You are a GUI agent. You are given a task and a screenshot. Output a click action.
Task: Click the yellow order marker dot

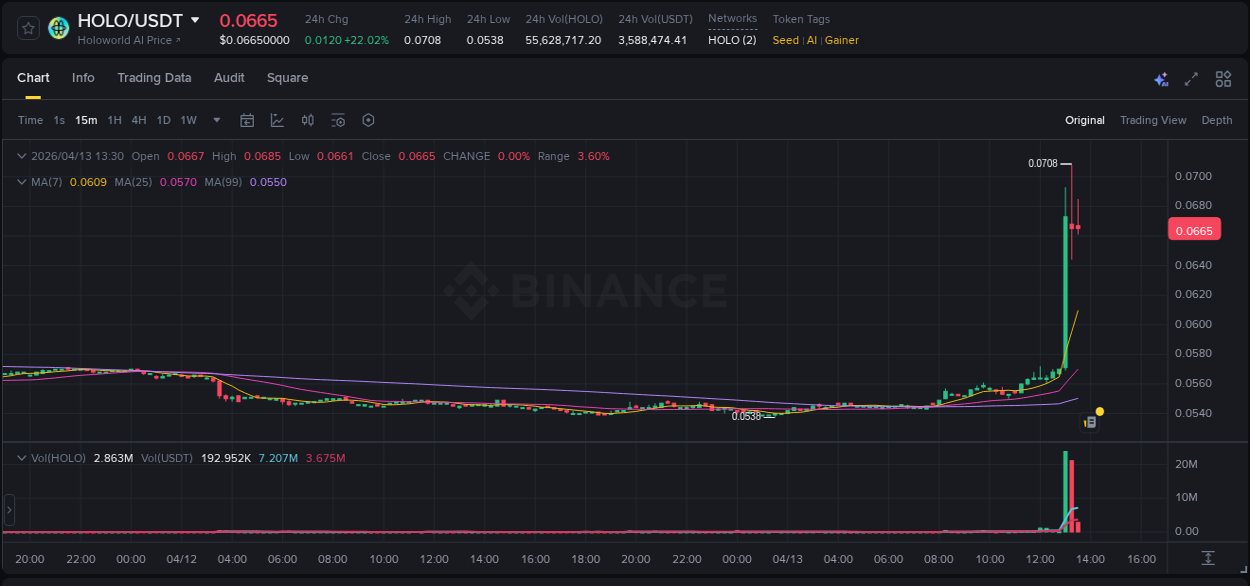(x=1099, y=412)
